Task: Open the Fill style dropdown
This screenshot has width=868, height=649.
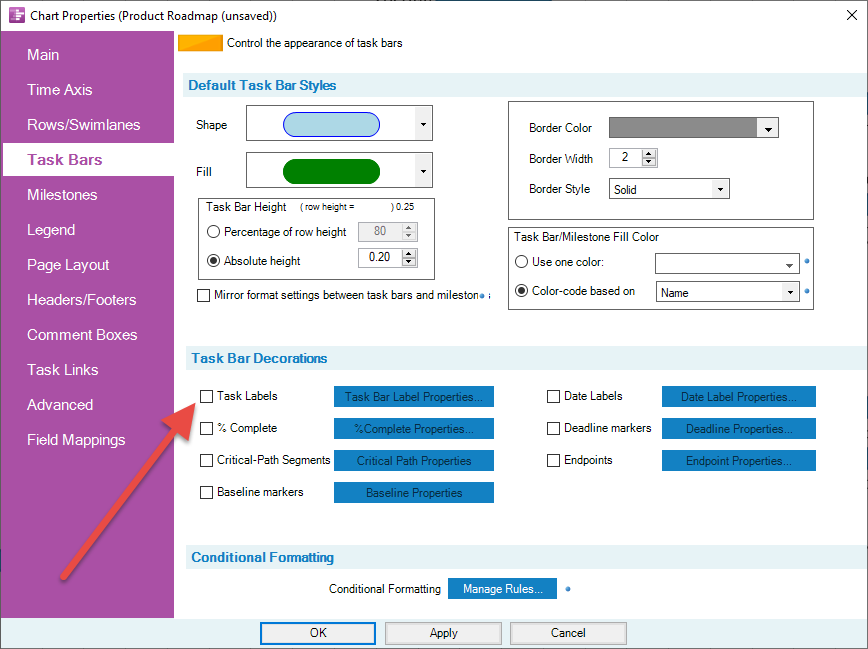Action: 423,171
